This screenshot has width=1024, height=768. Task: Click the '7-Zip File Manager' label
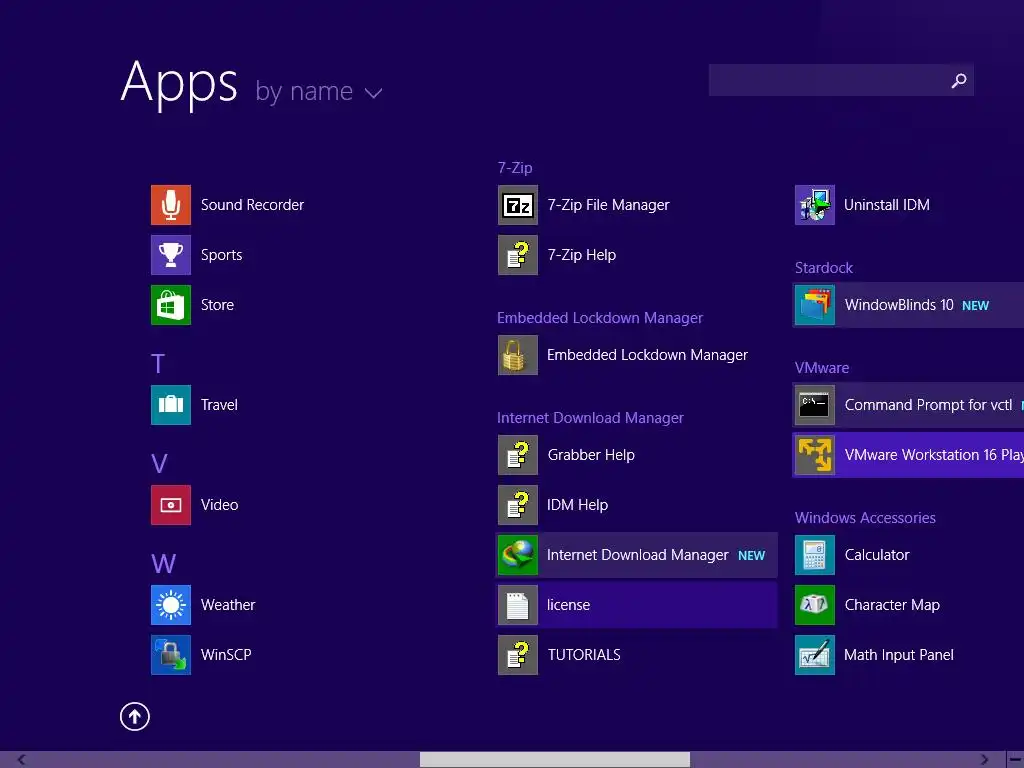coord(608,204)
